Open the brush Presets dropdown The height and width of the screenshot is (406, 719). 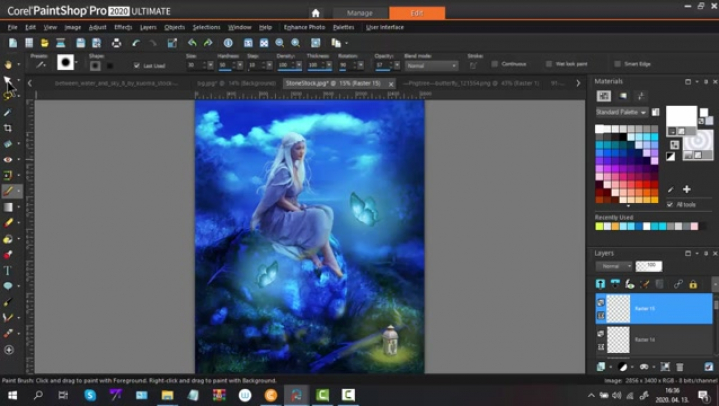click(40, 65)
